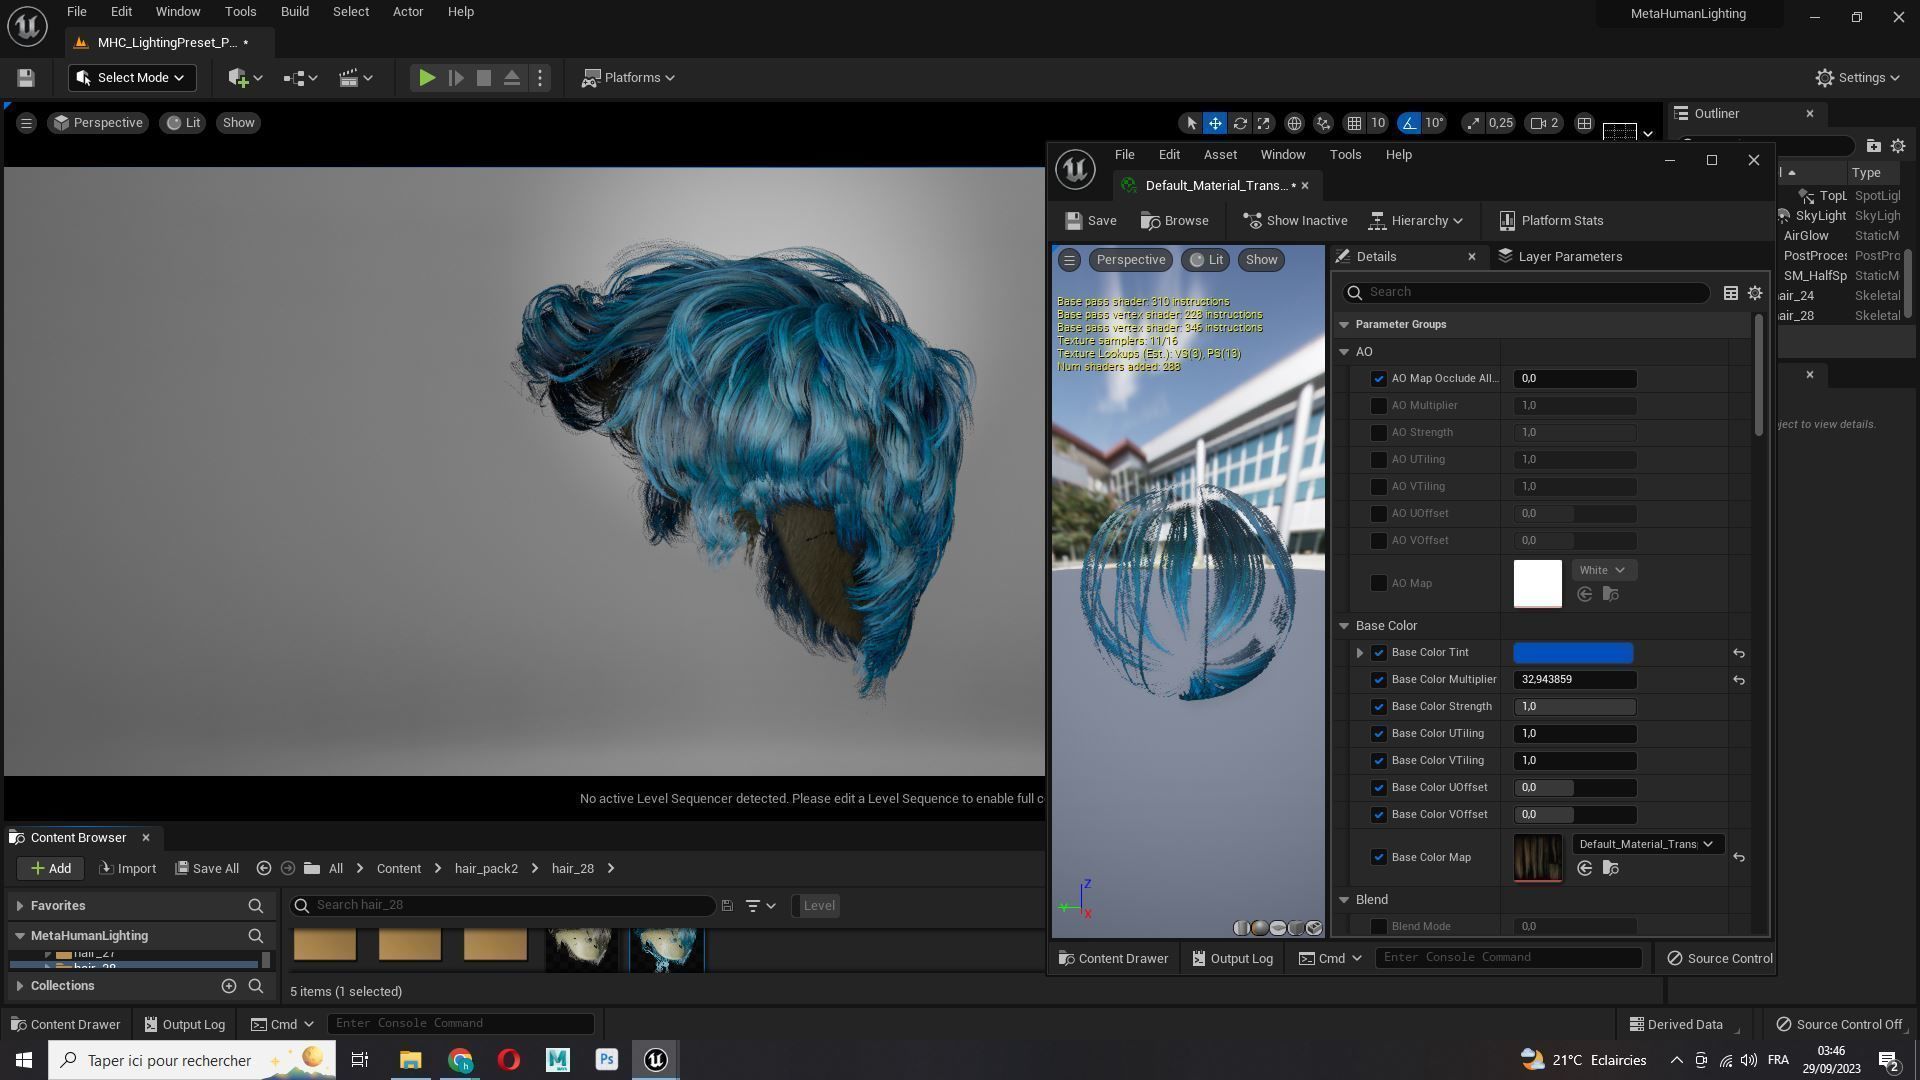Image resolution: width=1920 pixels, height=1080 pixels.
Task: Open the Hierarchy dropdown in material editor
Action: [1416, 221]
